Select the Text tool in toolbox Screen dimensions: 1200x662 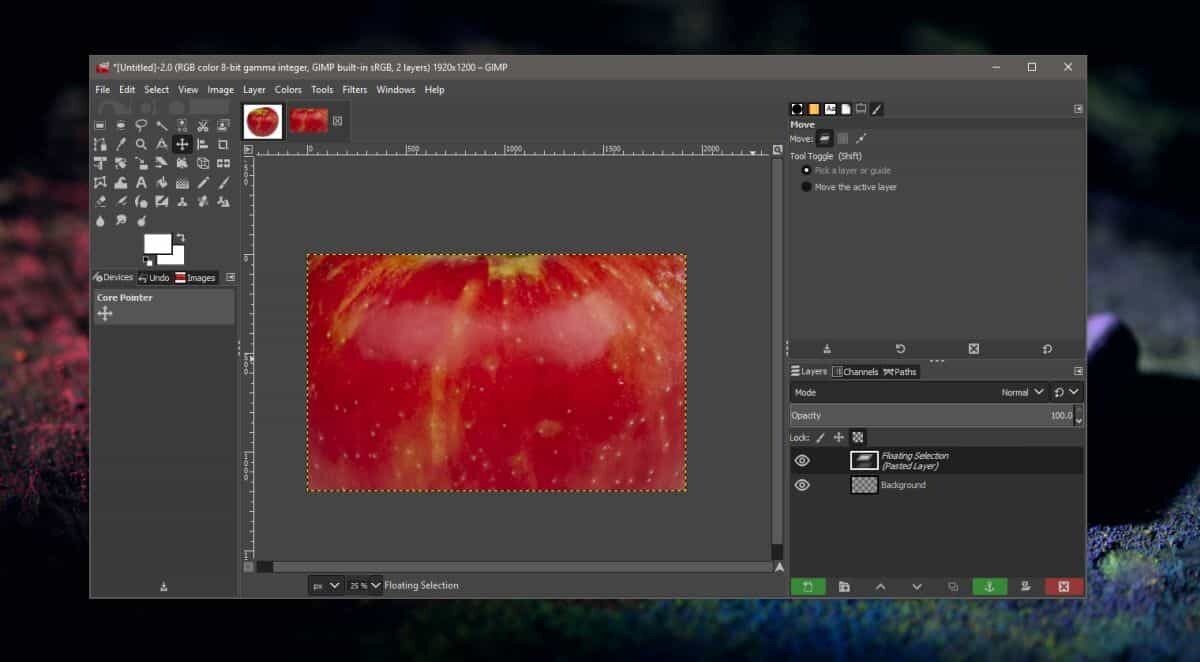[141, 183]
